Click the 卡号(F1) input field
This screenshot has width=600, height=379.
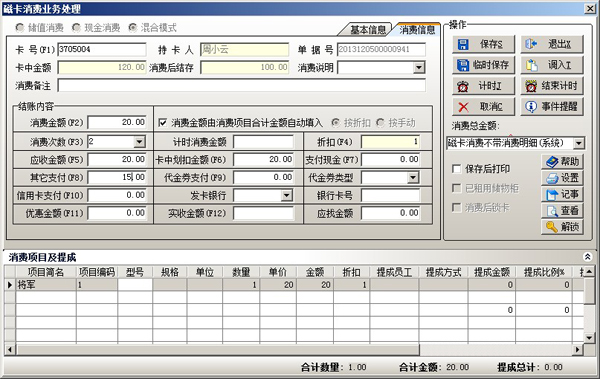[102, 49]
